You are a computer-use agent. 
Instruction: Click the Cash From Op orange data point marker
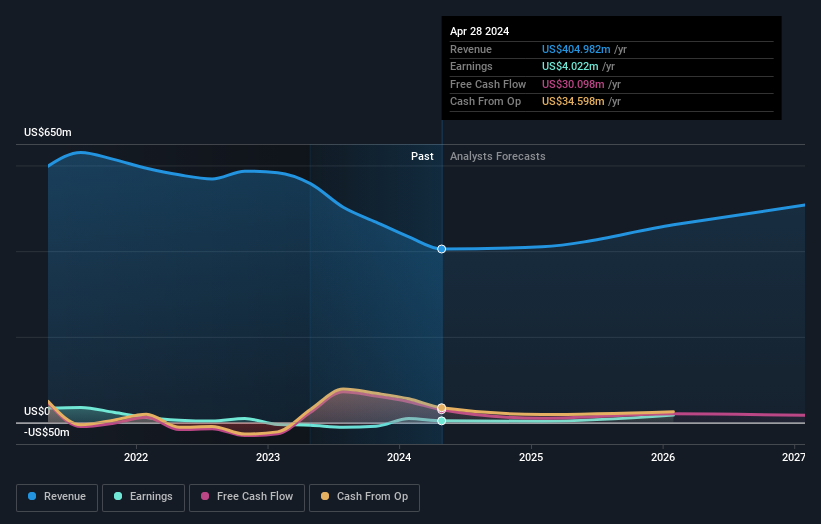click(441, 408)
